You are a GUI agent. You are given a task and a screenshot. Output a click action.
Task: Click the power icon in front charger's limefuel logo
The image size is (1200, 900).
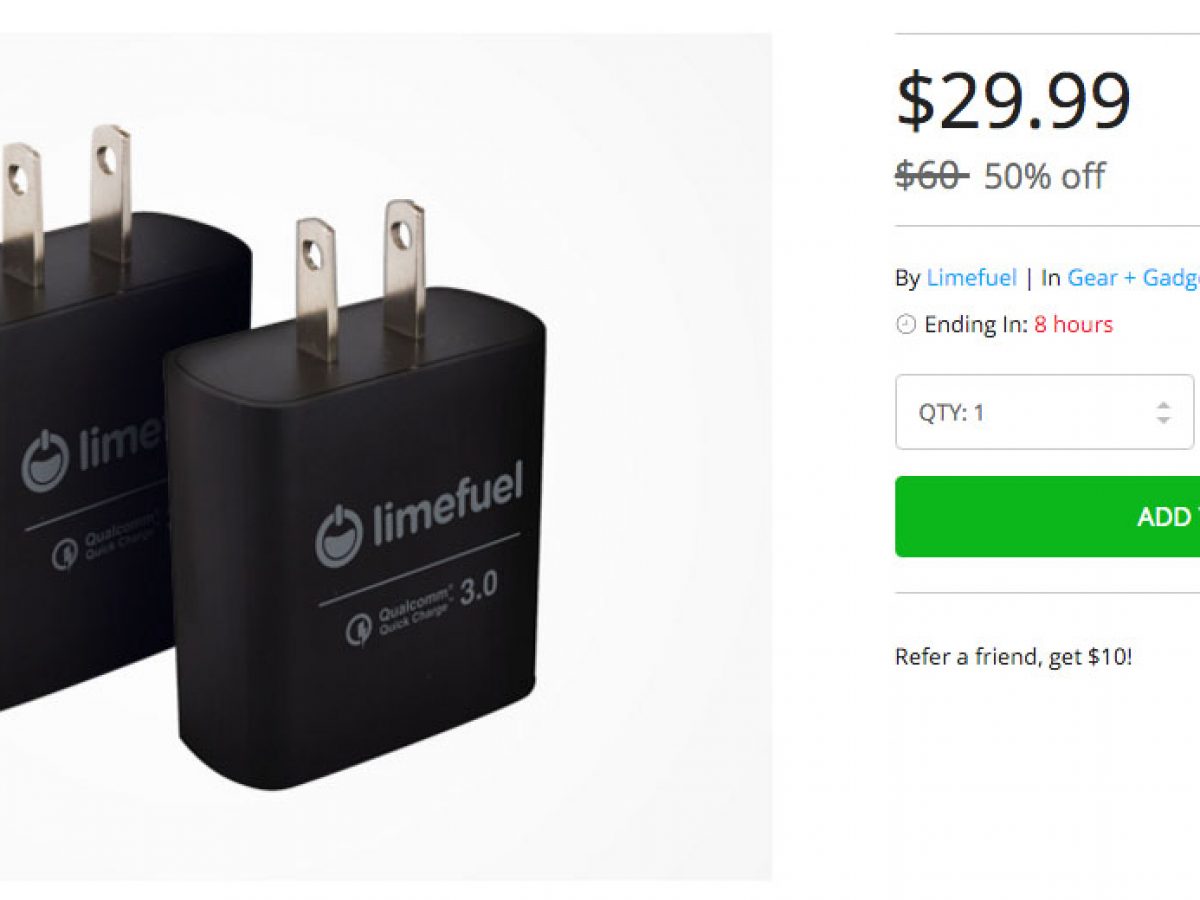point(338,536)
